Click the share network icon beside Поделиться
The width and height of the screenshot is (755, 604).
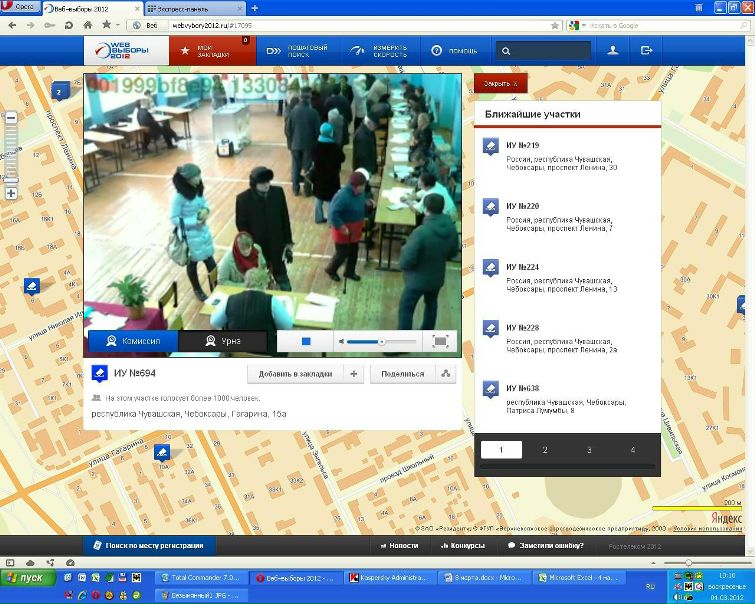[x=446, y=374]
